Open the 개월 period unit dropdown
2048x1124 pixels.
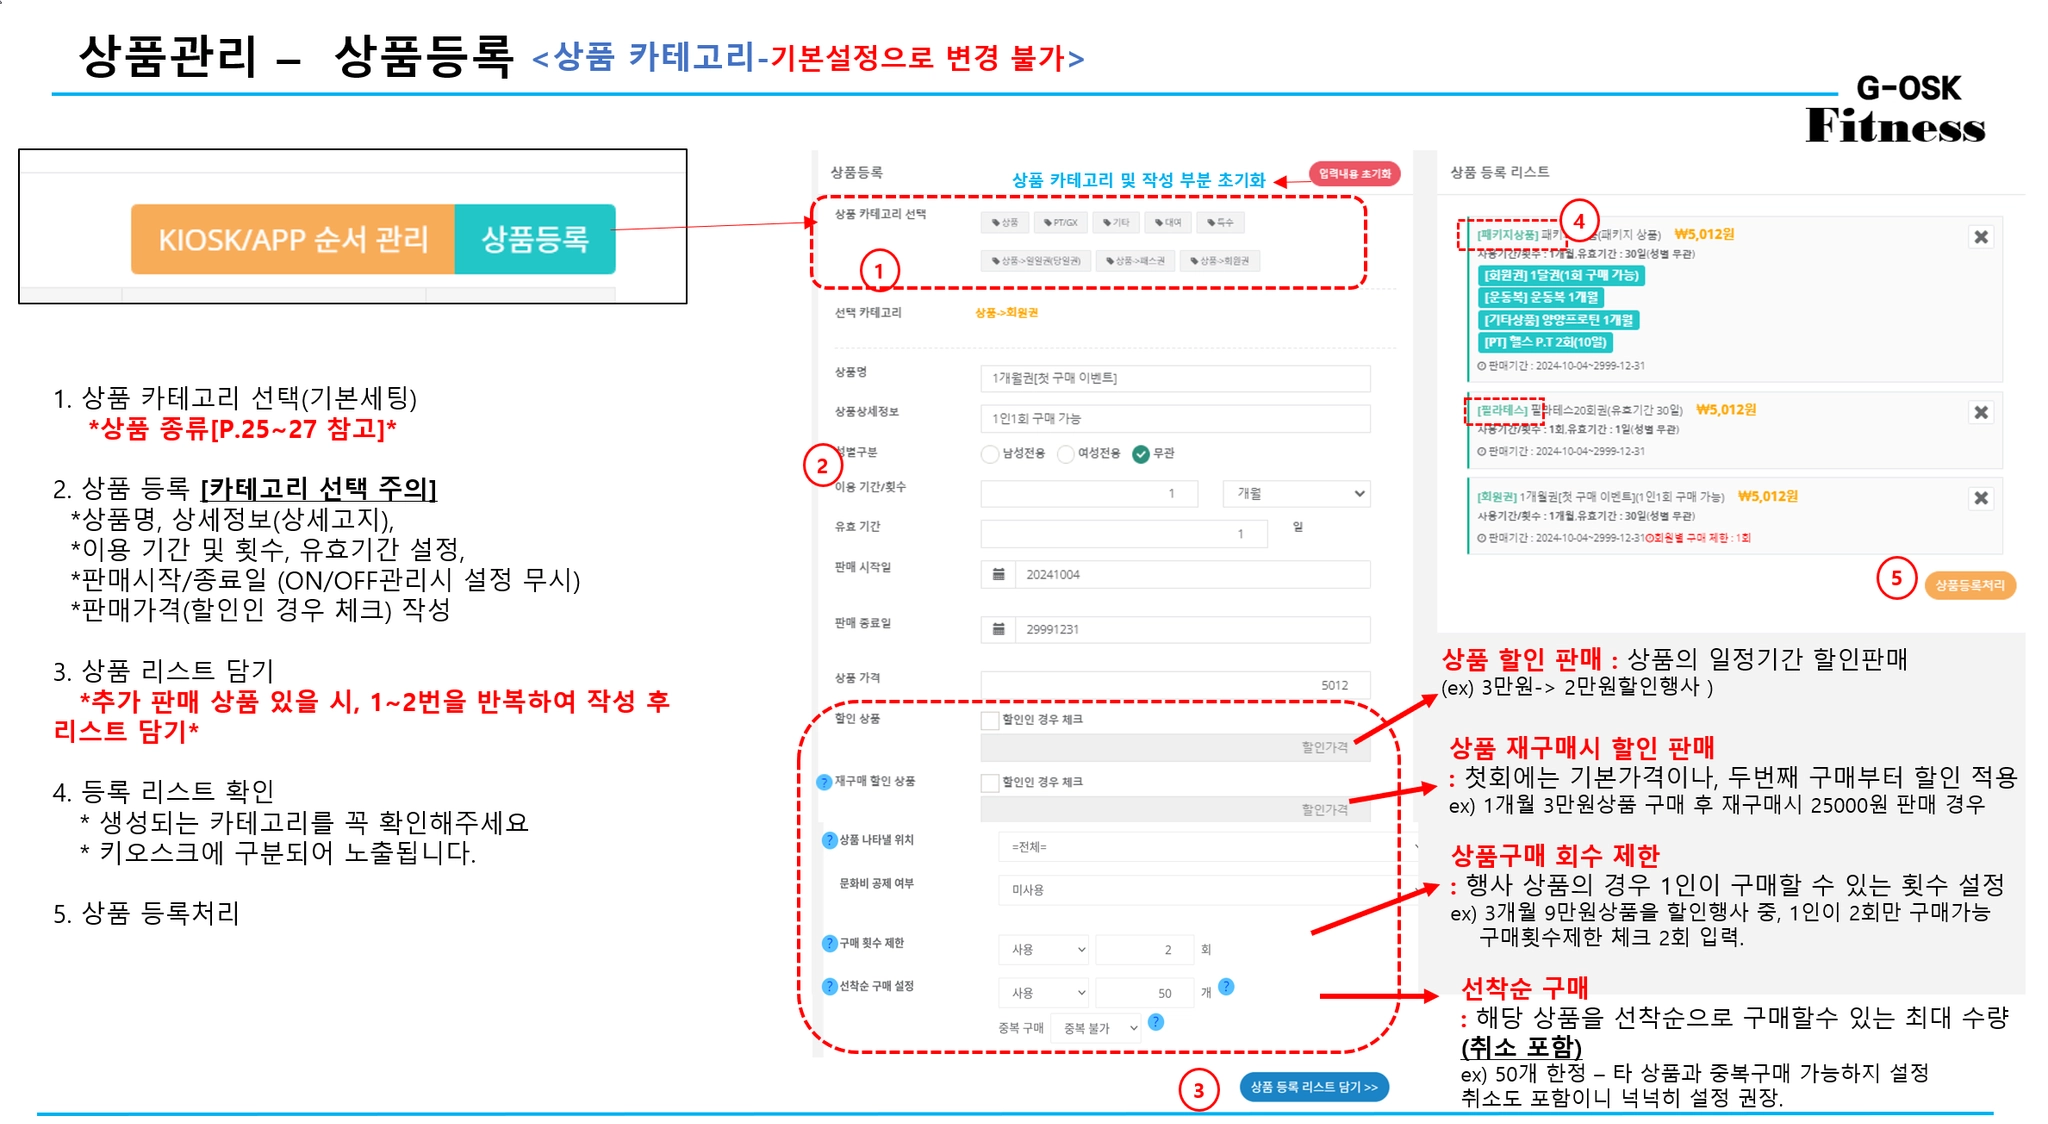[x=1296, y=493]
